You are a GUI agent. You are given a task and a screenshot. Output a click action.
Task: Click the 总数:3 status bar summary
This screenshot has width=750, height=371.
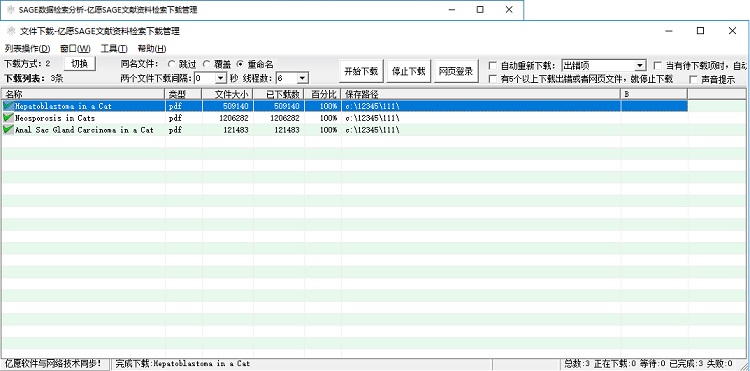tap(577, 364)
